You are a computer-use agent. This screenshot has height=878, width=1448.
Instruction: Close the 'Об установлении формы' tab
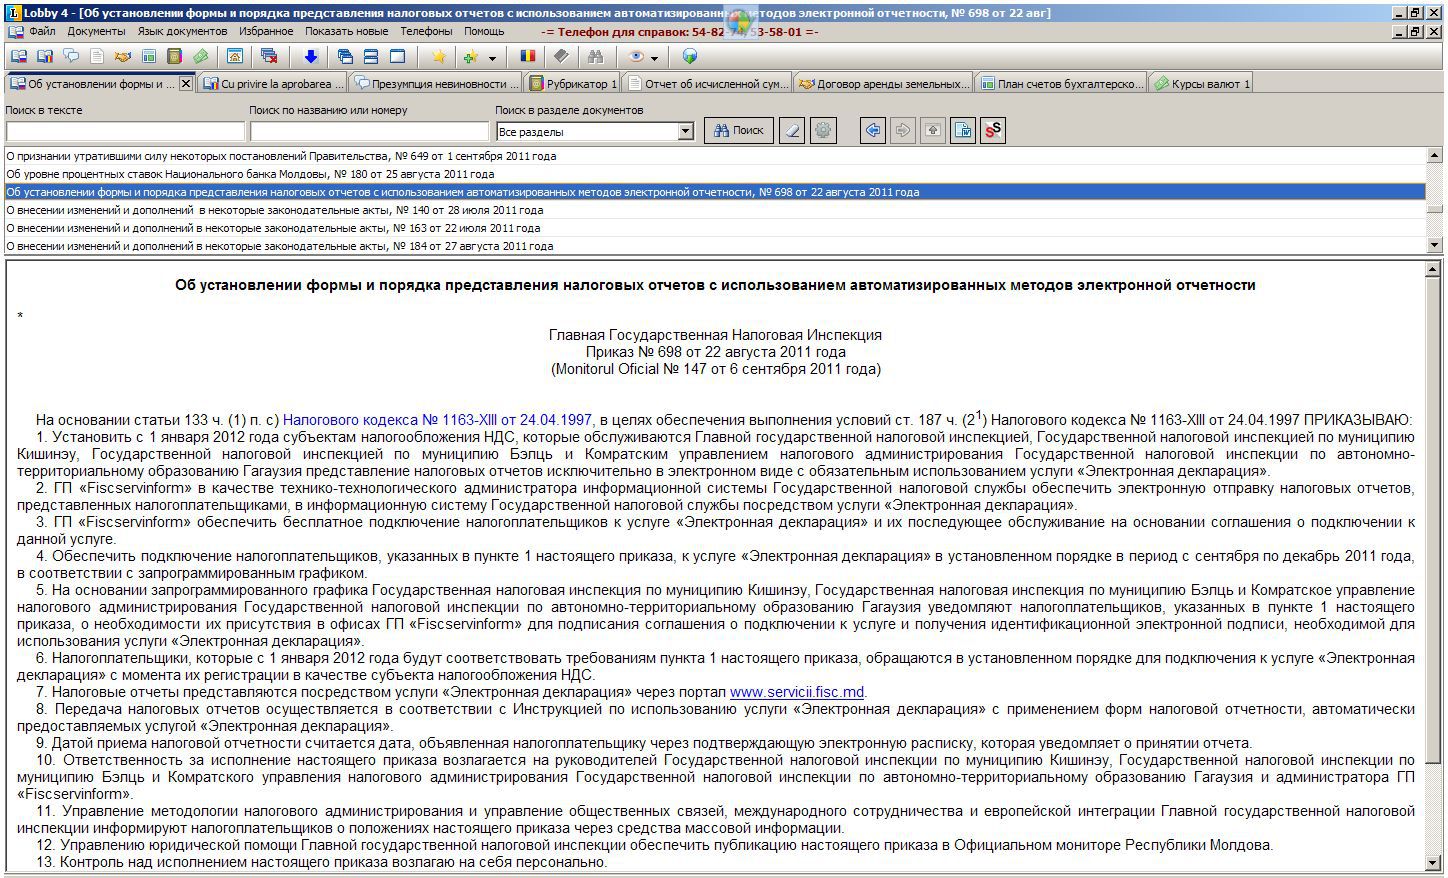(x=185, y=84)
